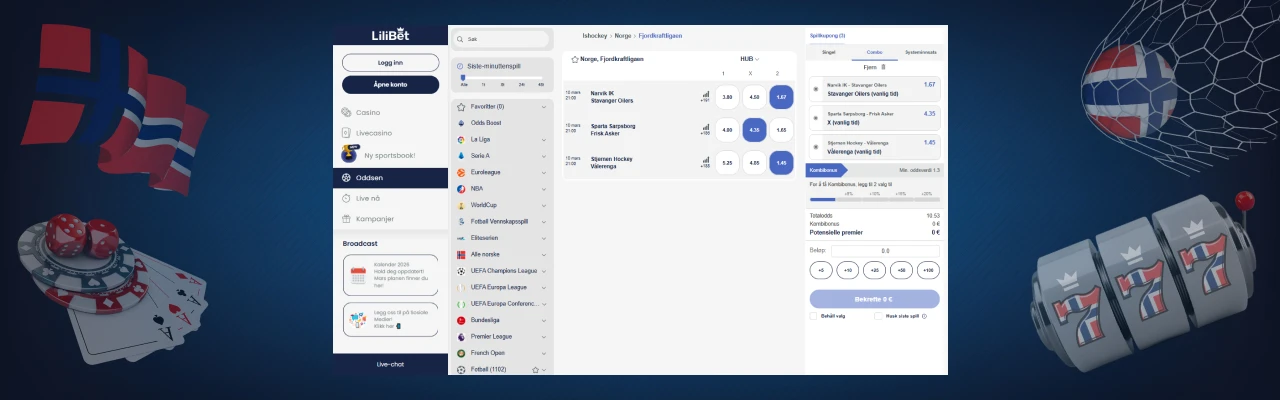Viewport: 1280px width, 400px height.
Task: Open Live nå via its clock icon
Action: point(347,198)
